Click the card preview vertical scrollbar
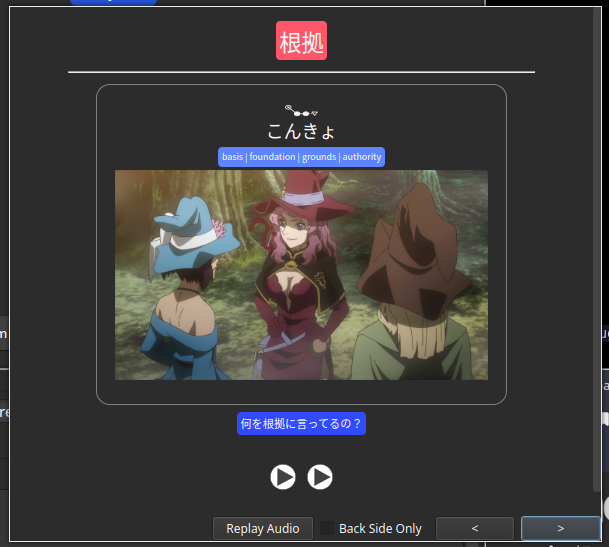The height and width of the screenshot is (547, 609). pyautogui.click(x=597, y=249)
